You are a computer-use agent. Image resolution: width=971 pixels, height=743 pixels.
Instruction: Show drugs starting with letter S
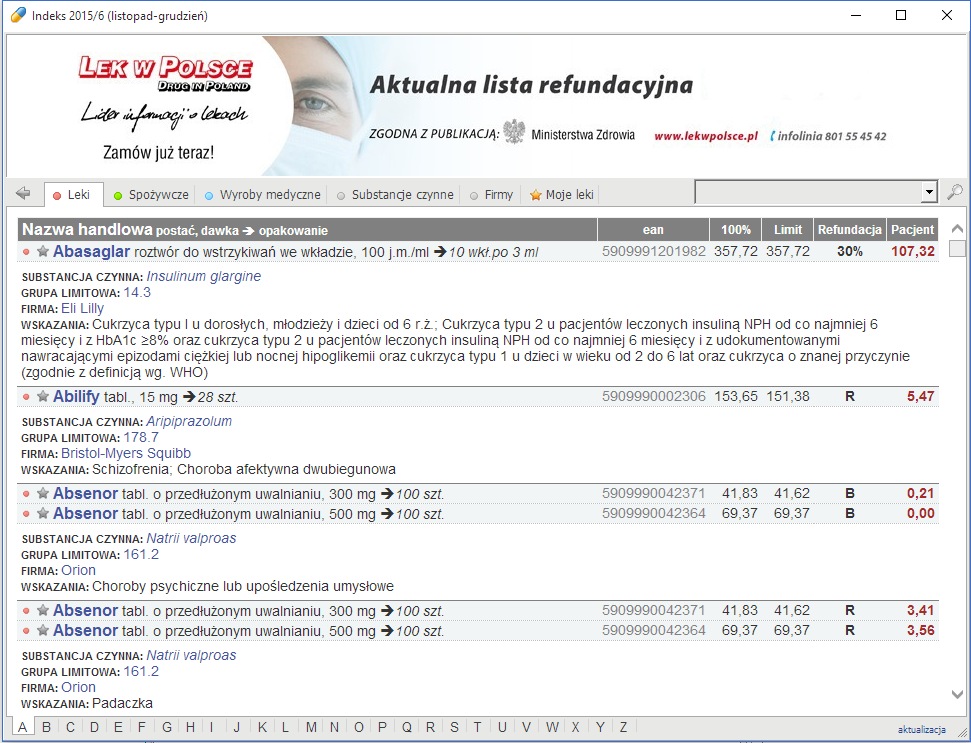[455, 727]
